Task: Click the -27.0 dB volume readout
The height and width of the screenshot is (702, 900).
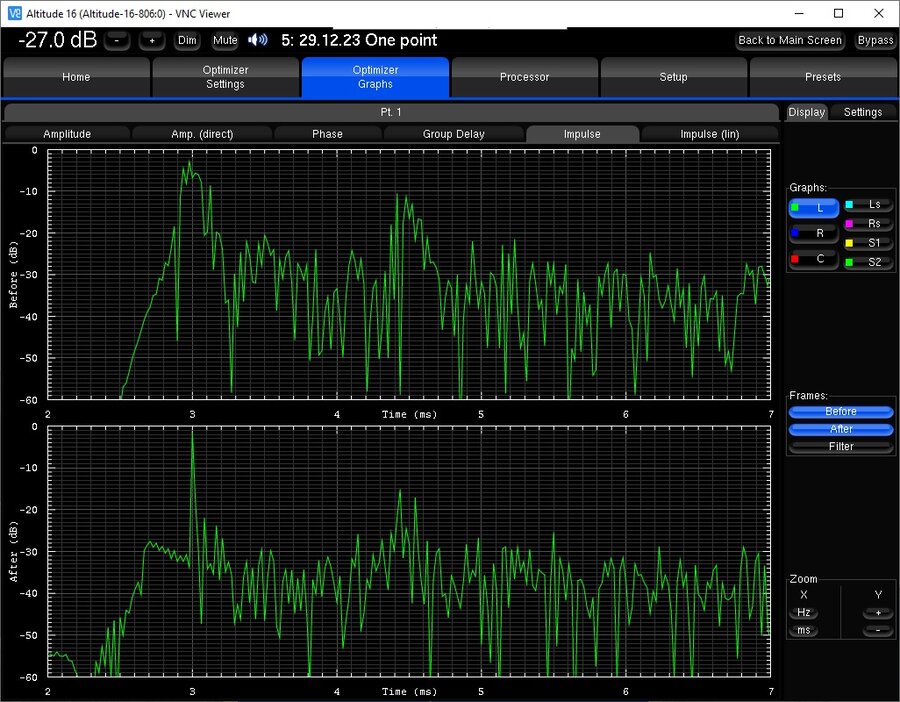Action: coord(58,40)
